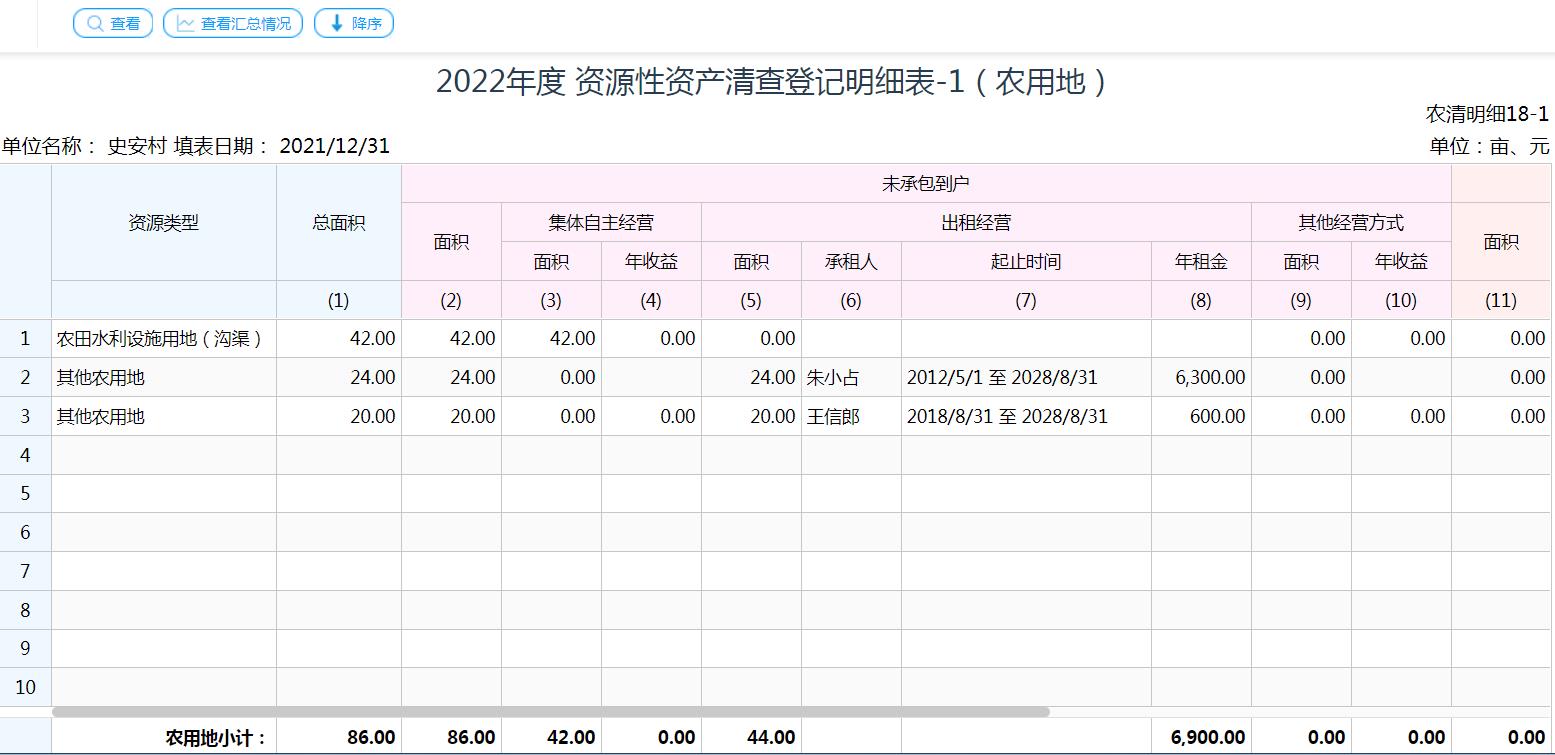Click the 起止时间 column header
The width and height of the screenshot is (1555, 755).
[1025, 262]
